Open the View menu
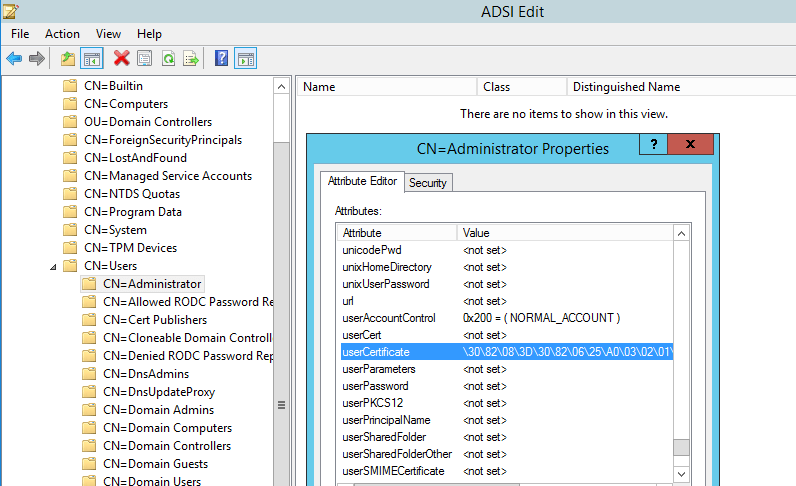Screen dimensions: 796x486 tap(108, 34)
